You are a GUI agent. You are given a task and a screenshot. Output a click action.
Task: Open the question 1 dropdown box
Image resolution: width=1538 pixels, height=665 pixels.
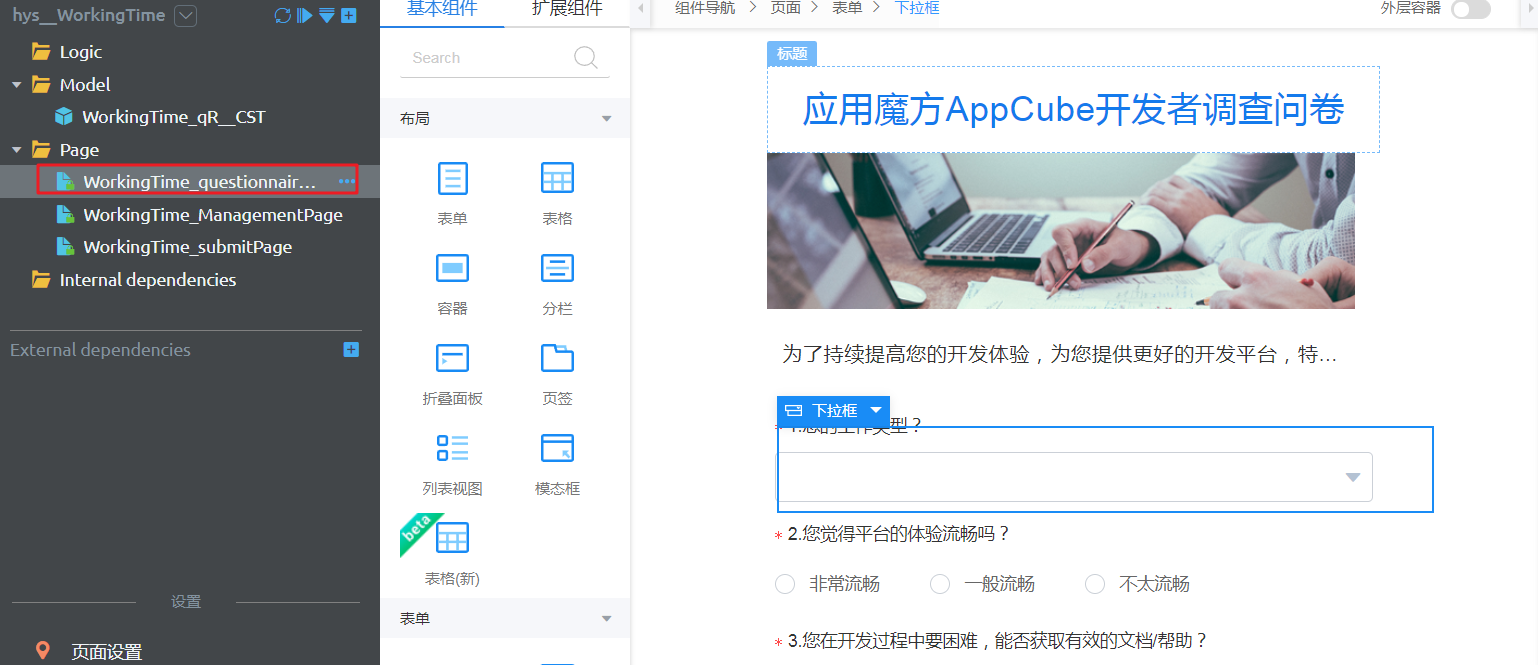point(1075,477)
